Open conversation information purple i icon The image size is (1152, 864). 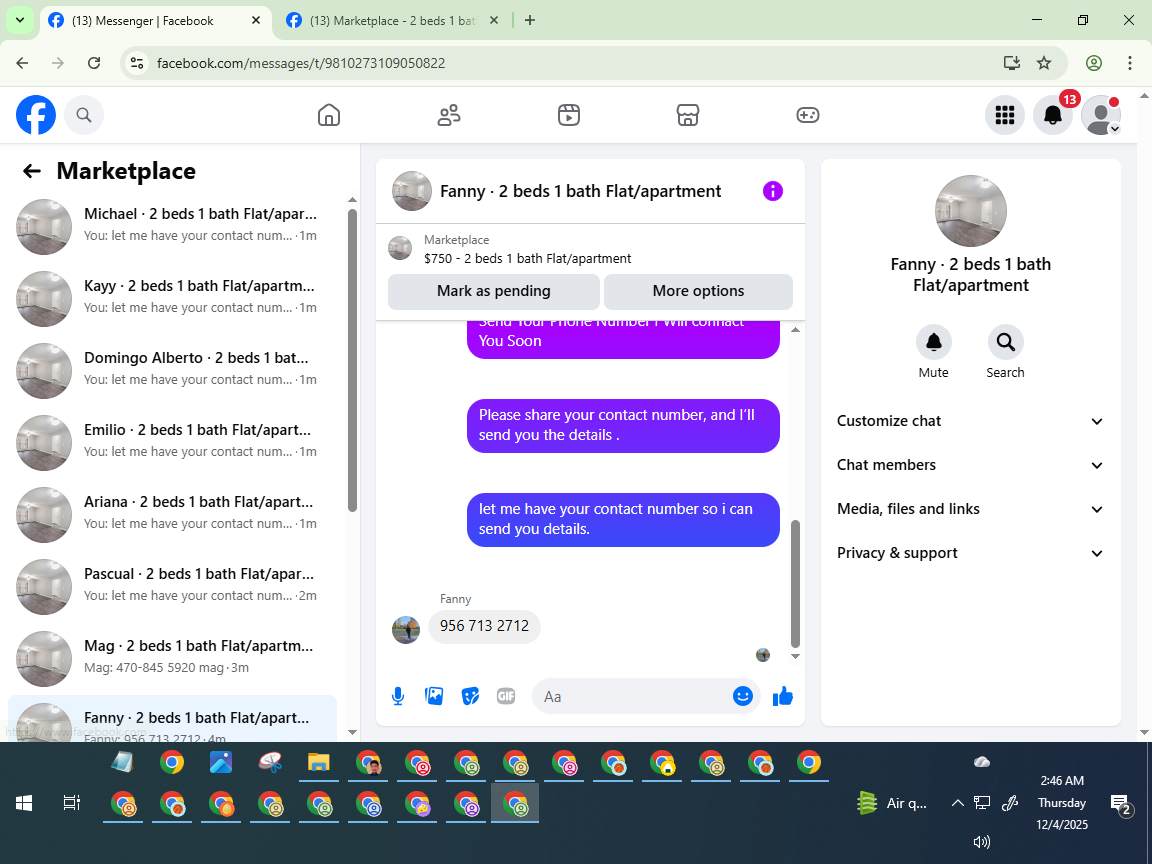click(x=773, y=191)
